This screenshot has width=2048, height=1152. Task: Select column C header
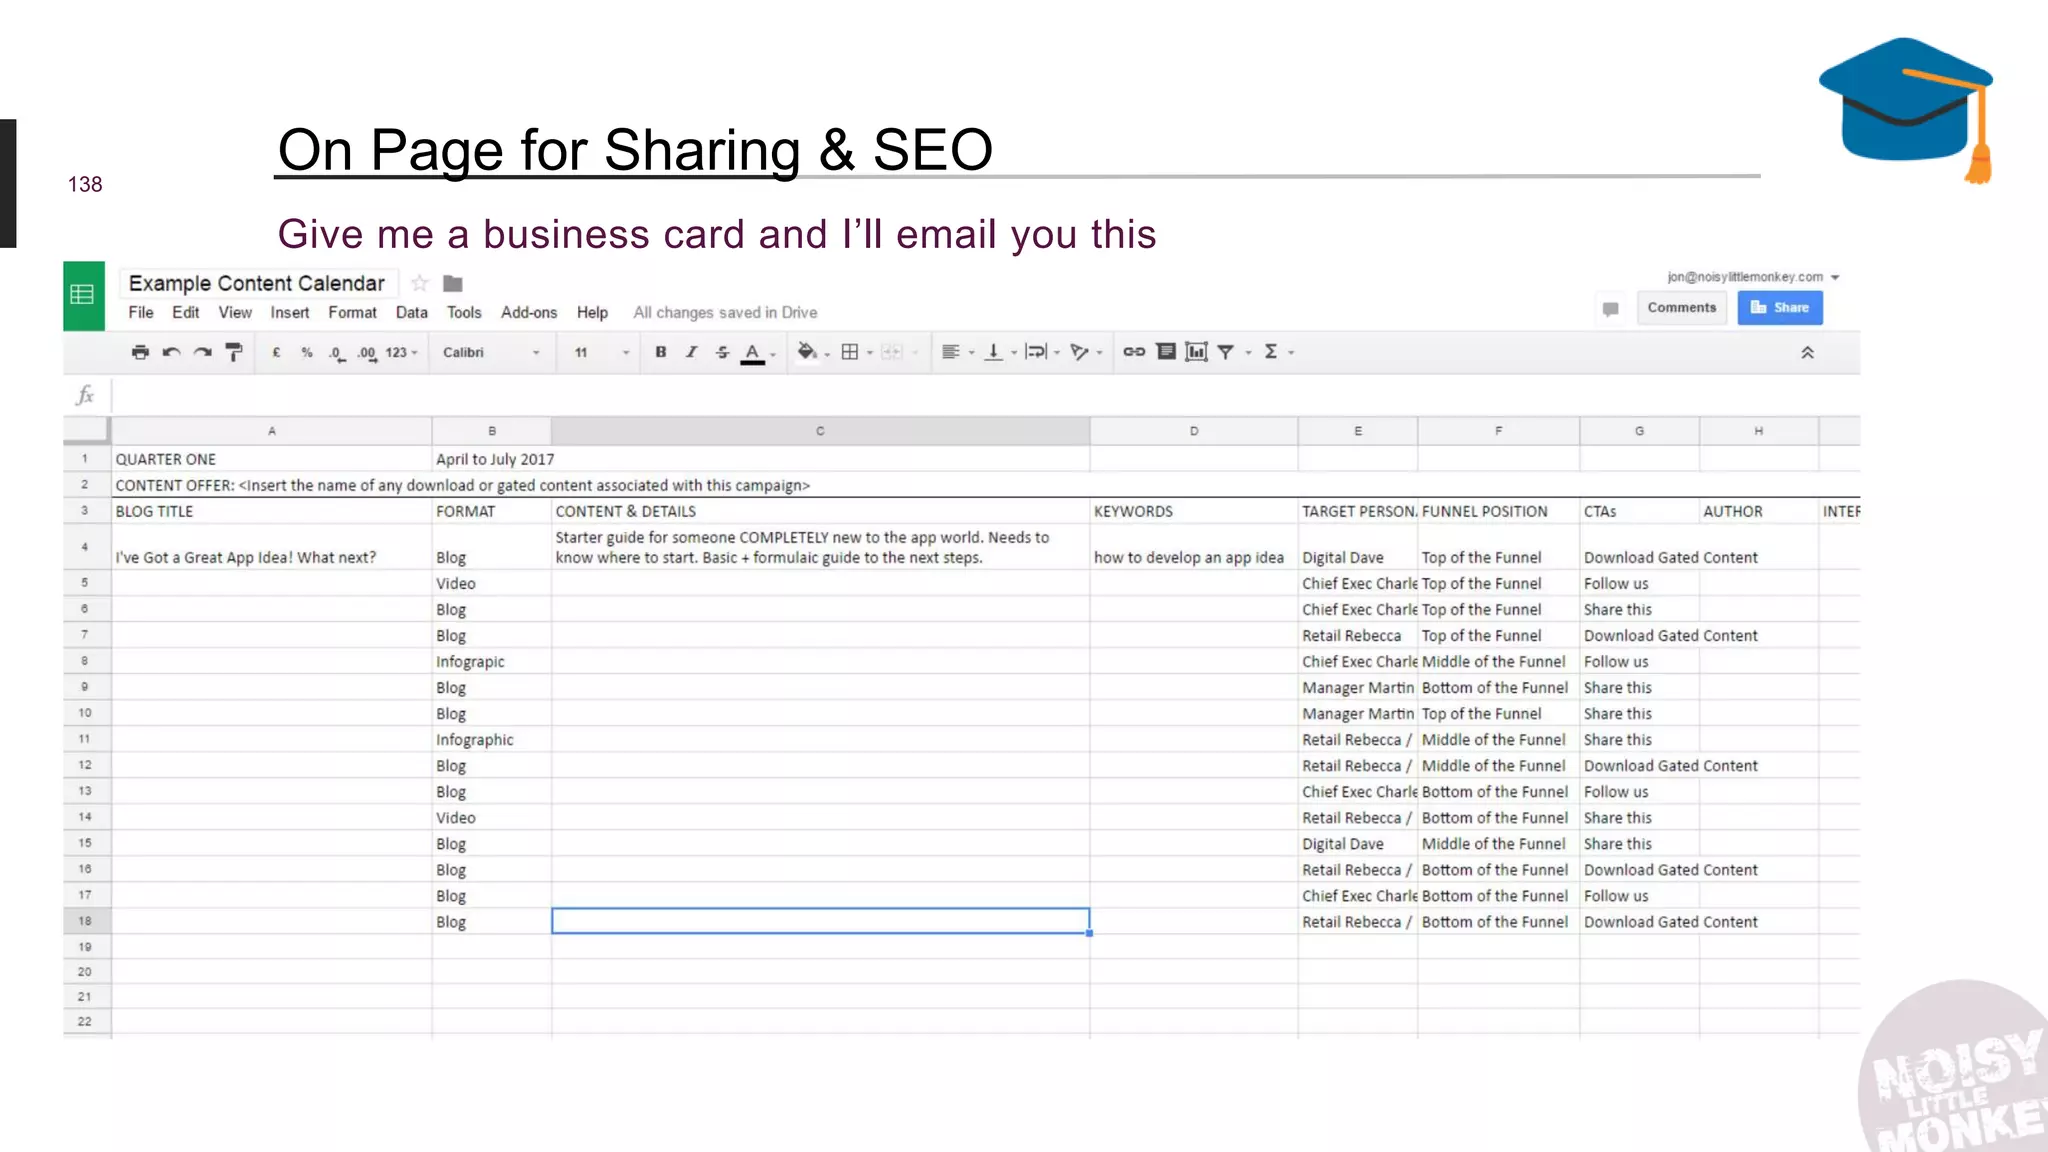point(820,431)
